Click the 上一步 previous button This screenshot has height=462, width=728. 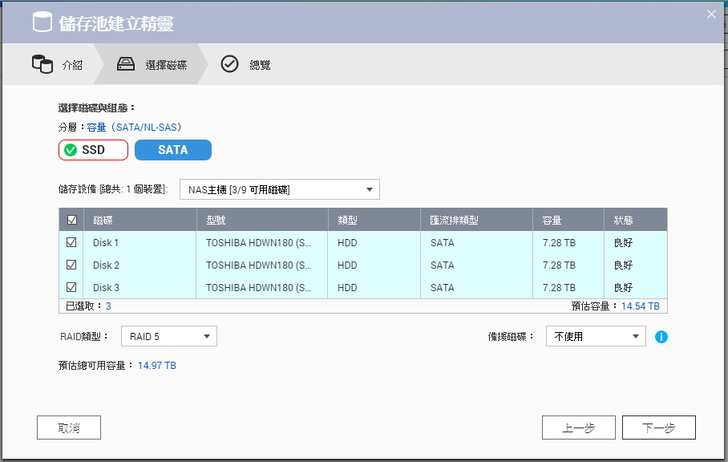578,428
